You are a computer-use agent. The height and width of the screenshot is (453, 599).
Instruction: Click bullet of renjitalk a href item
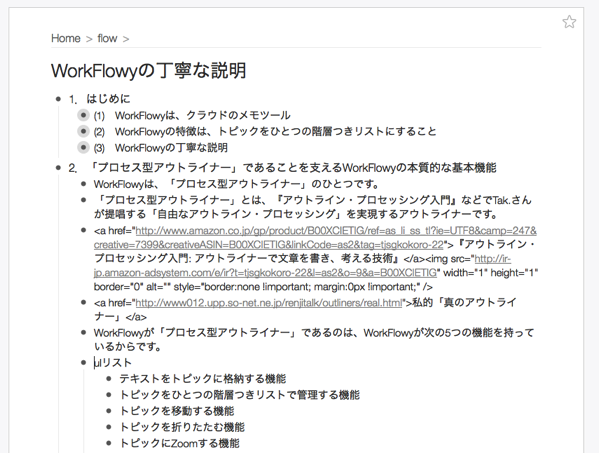click(x=84, y=302)
